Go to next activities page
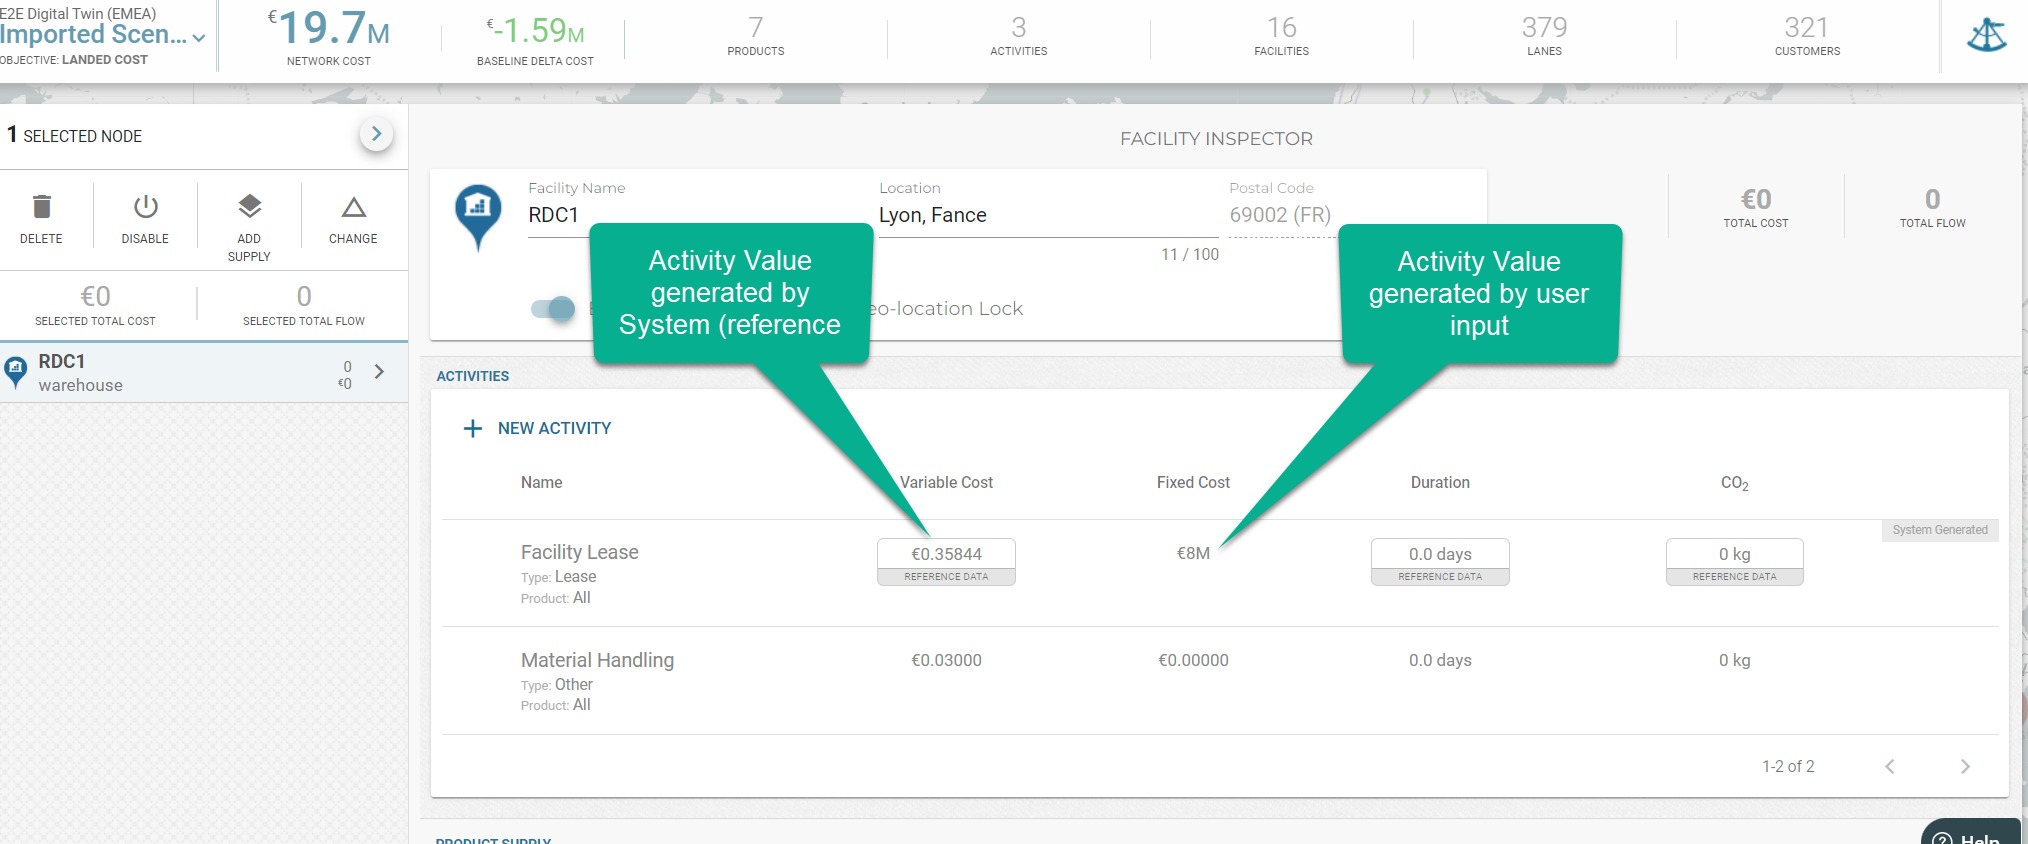The image size is (2028, 844). (1965, 767)
